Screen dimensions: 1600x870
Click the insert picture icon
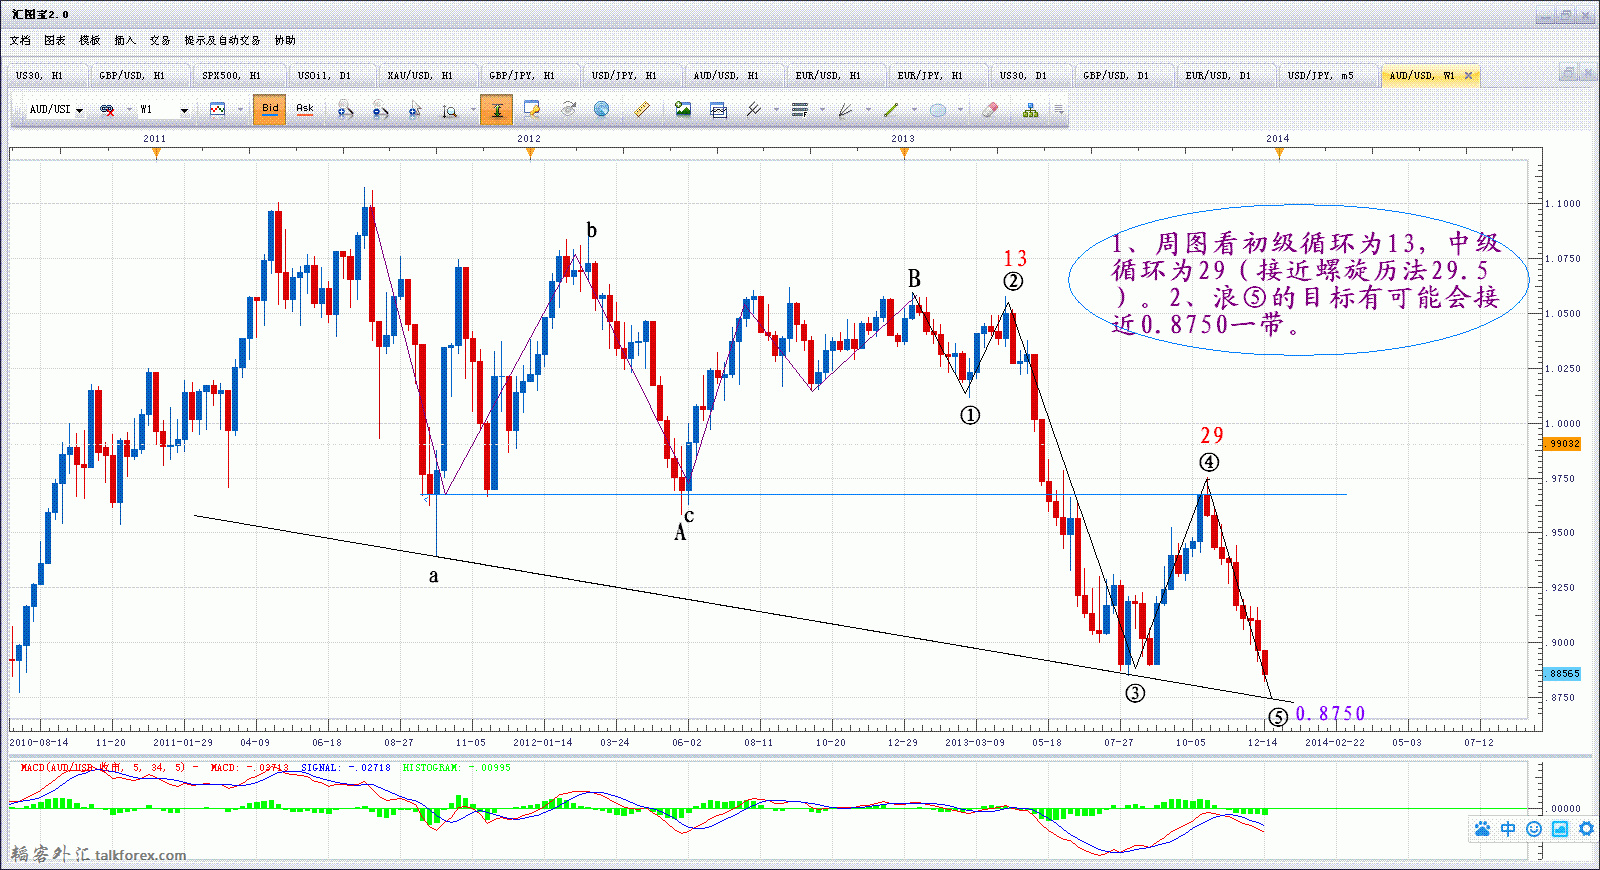point(683,110)
